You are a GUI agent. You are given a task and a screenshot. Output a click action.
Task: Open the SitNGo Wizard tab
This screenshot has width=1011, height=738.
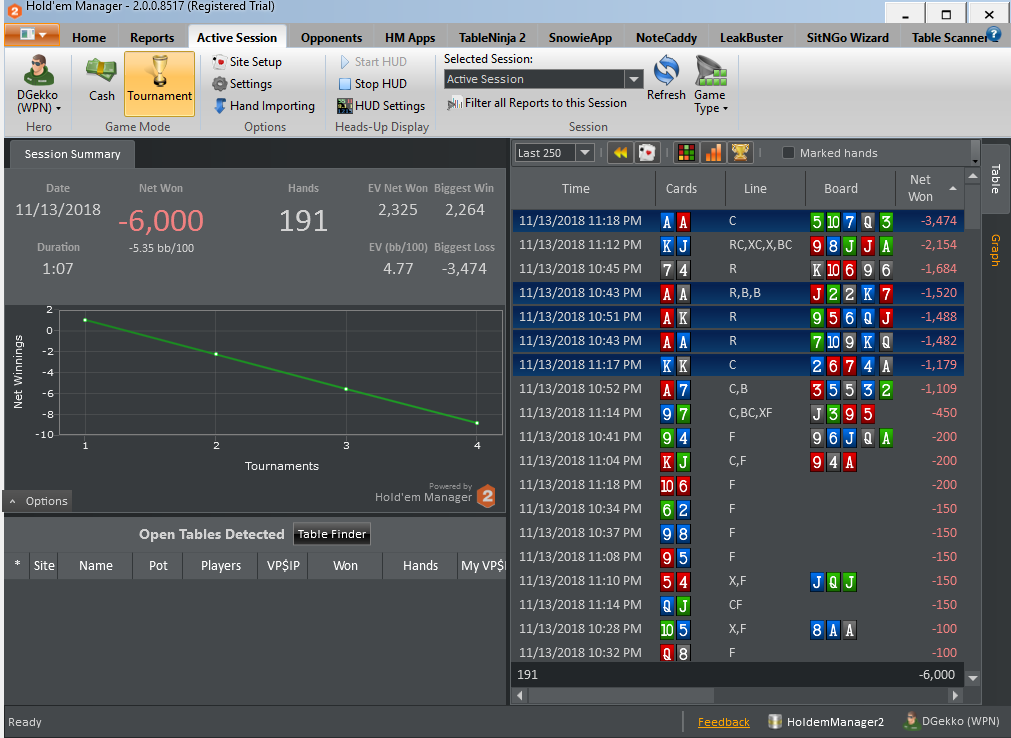pyautogui.click(x=847, y=37)
